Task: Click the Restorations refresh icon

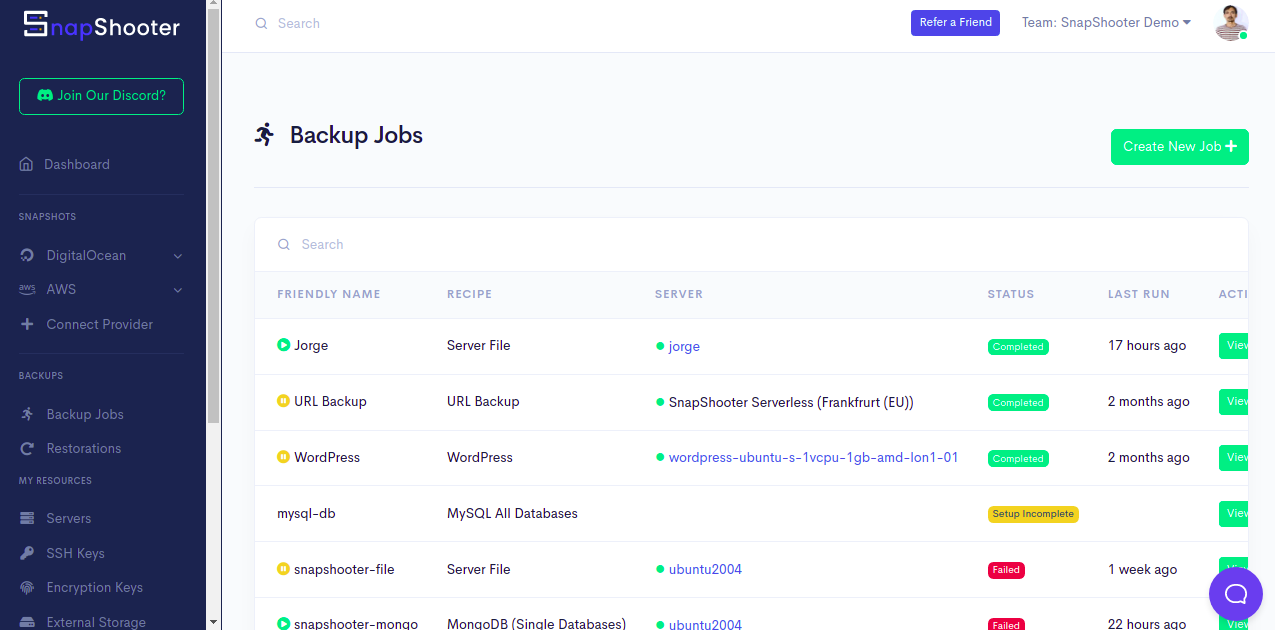Action: [x=27, y=448]
